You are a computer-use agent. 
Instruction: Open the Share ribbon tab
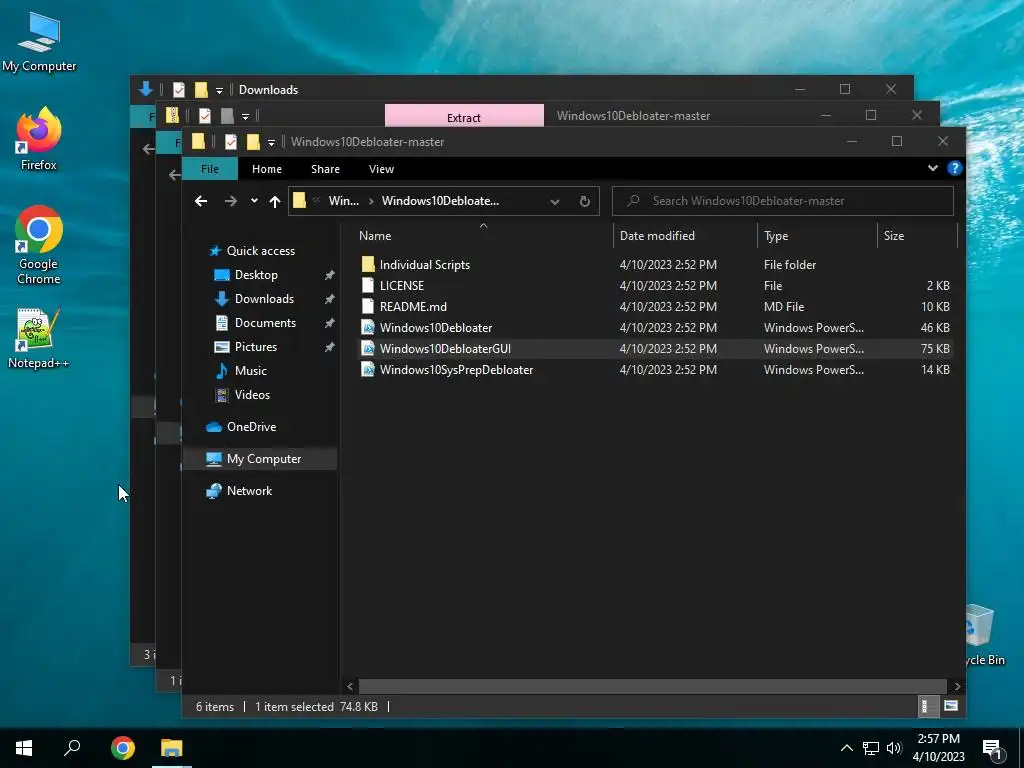[x=325, y=169]
